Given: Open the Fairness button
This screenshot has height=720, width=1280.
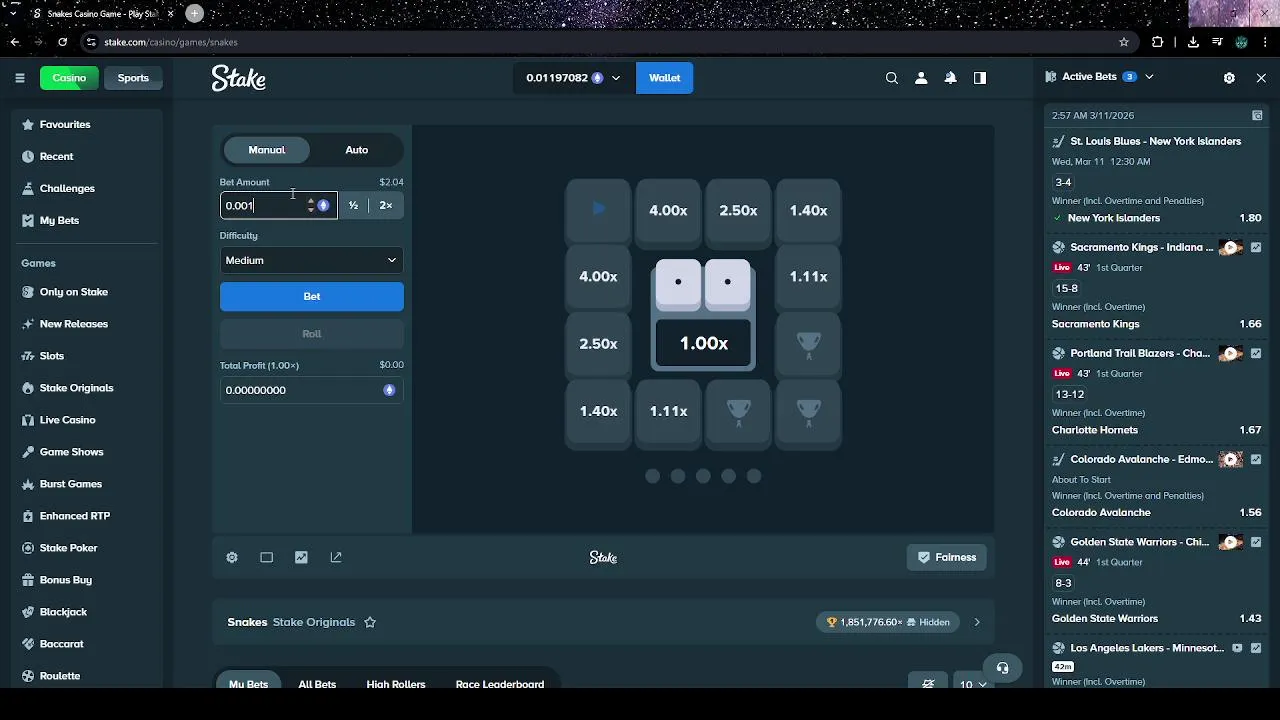Looking at the screenshot, I should click(947, 557).
